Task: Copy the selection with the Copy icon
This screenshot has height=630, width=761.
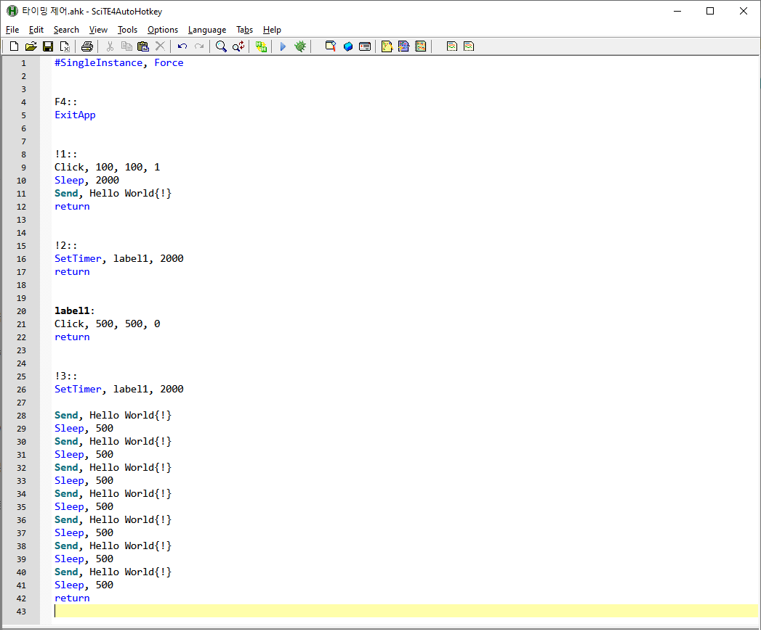Action: tap(126, 47)
